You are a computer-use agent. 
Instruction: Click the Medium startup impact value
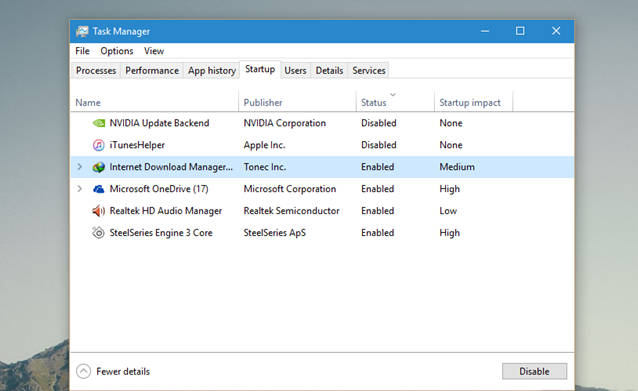point(457,167)
